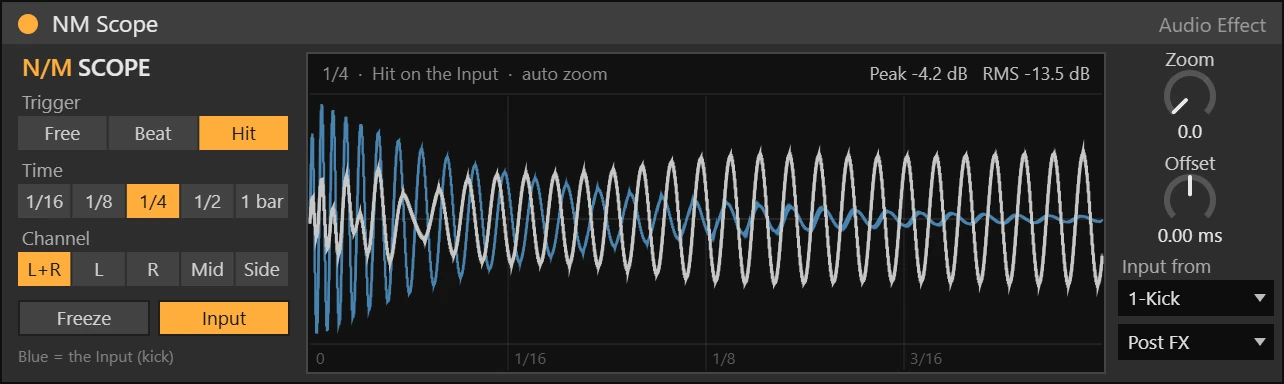This screenshot has width=1284, height=384.
Task: Set trigger mode to Beat
Action: click(x=153, y=133)
